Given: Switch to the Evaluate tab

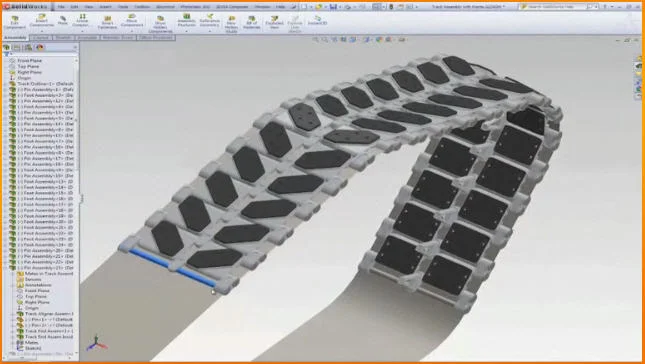Looking at the screenshot, I should [x=87, y=37].
